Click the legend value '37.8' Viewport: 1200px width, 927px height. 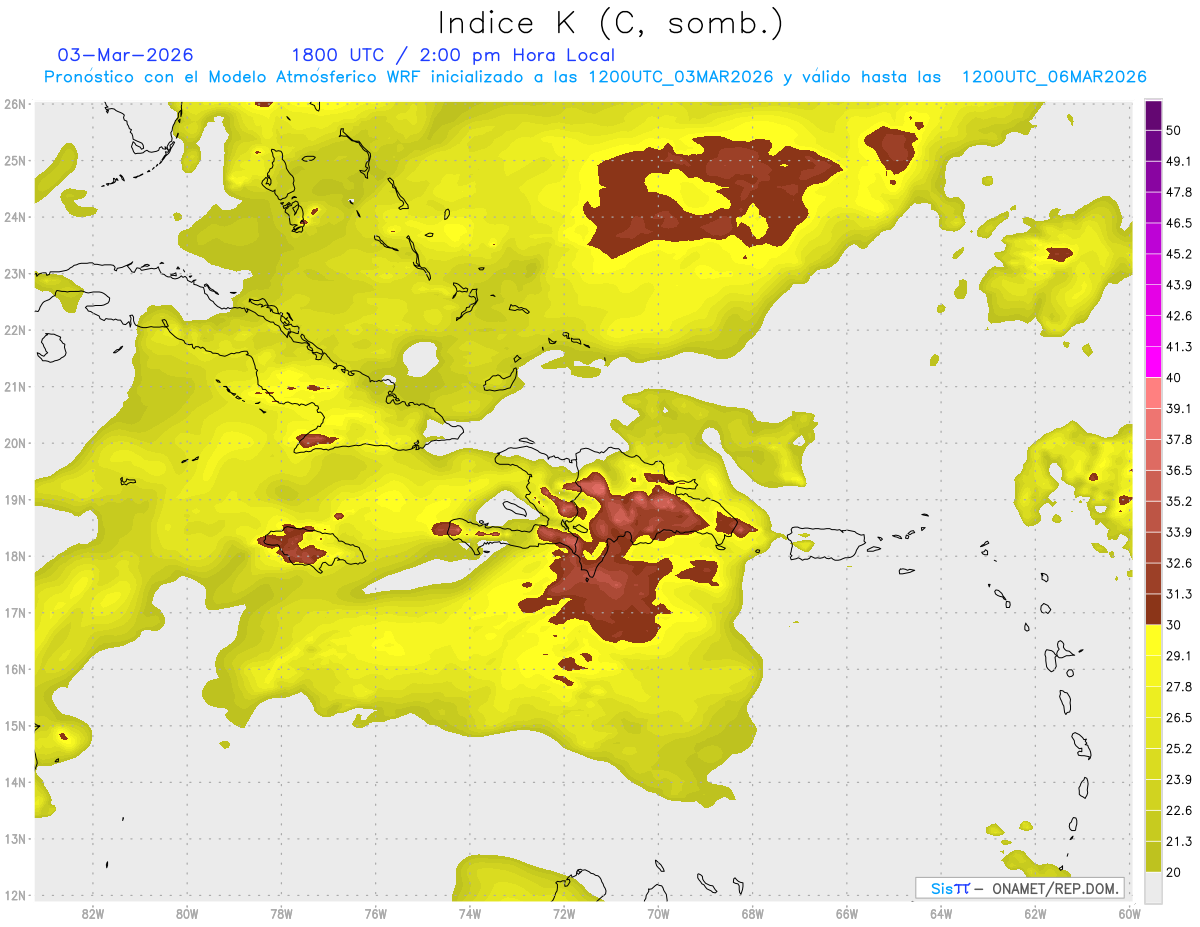pyautogui.click(x=1179, y=439)
